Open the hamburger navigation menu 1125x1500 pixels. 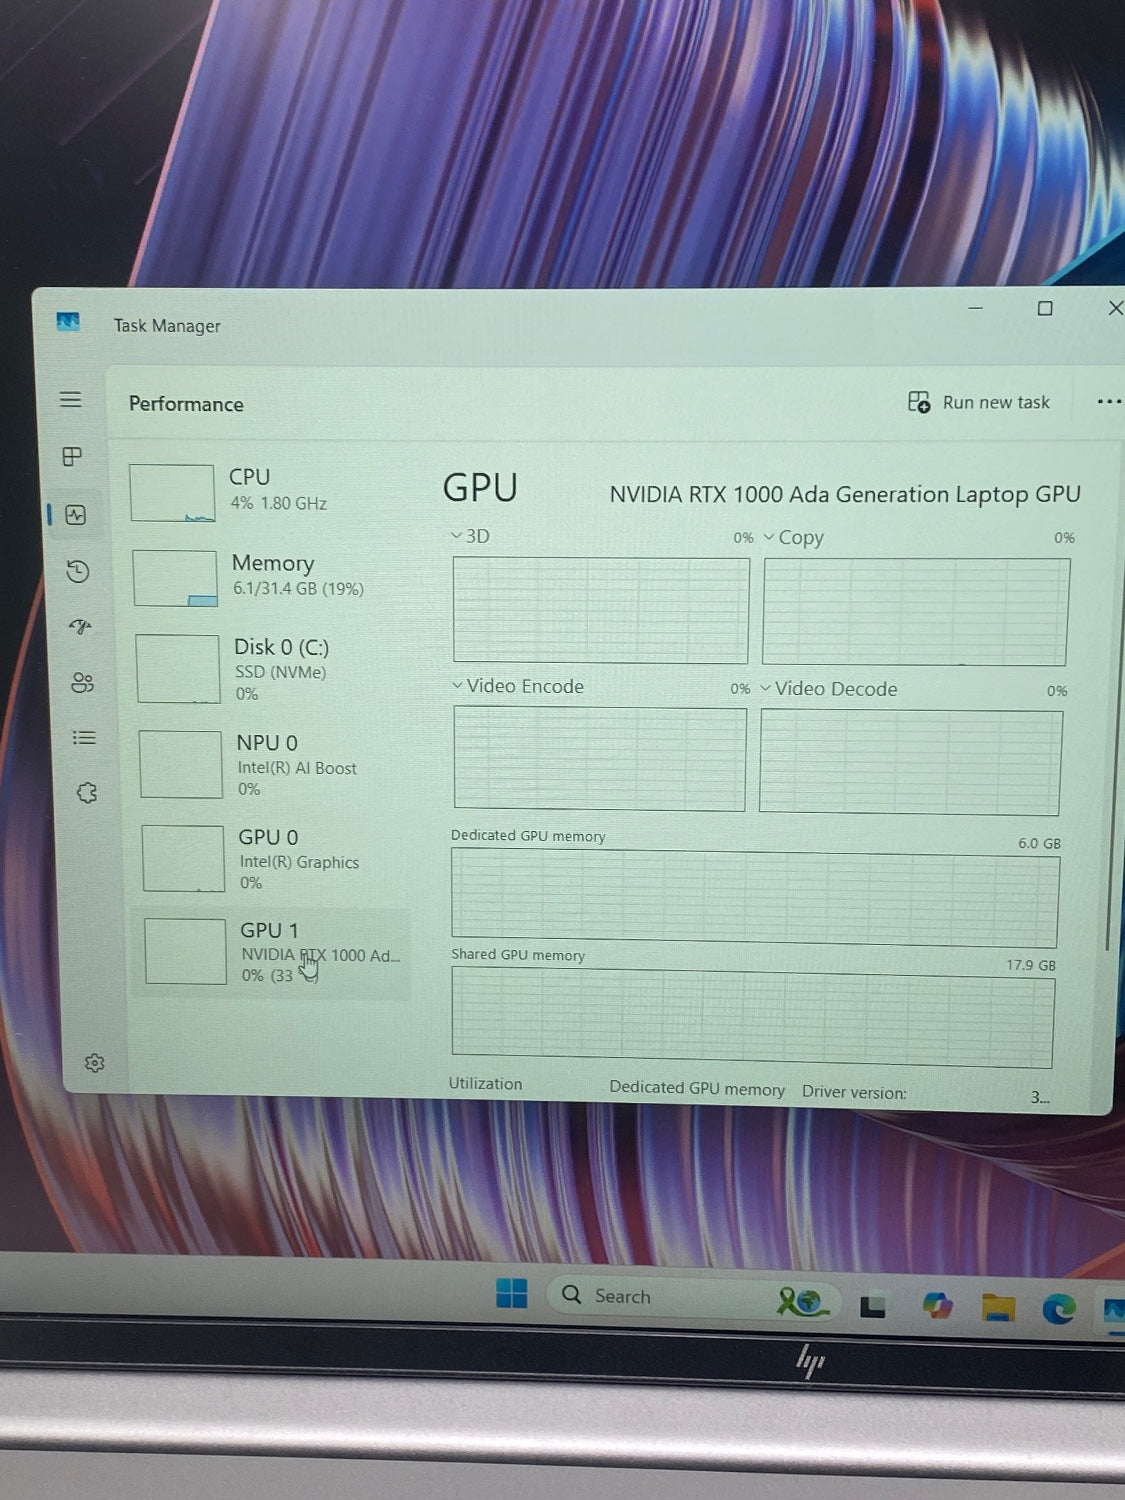pyautogui.click(x=70, y=400)
